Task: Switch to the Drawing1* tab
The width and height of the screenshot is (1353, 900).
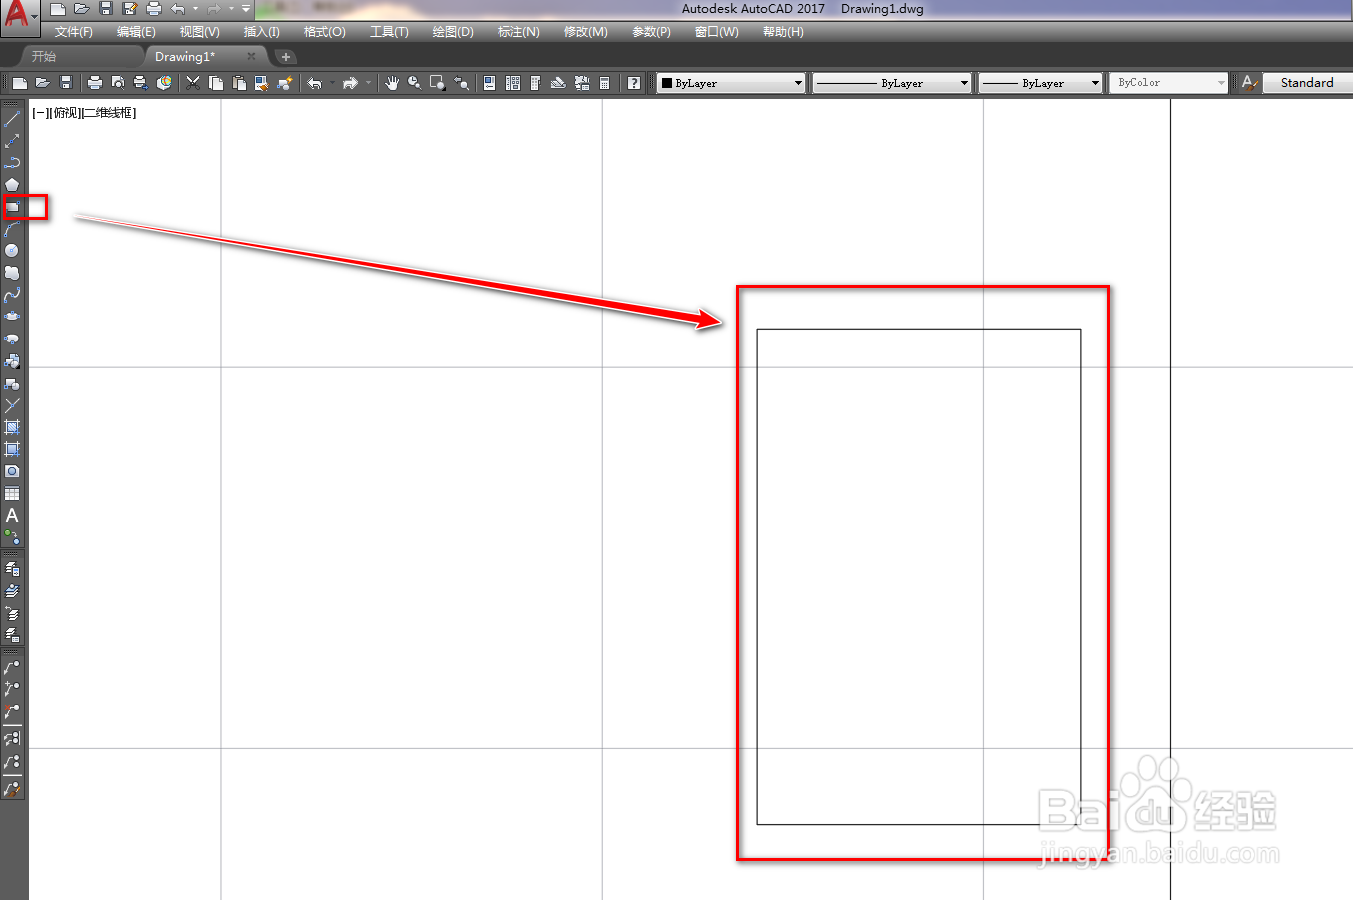Action: [184, 57]
